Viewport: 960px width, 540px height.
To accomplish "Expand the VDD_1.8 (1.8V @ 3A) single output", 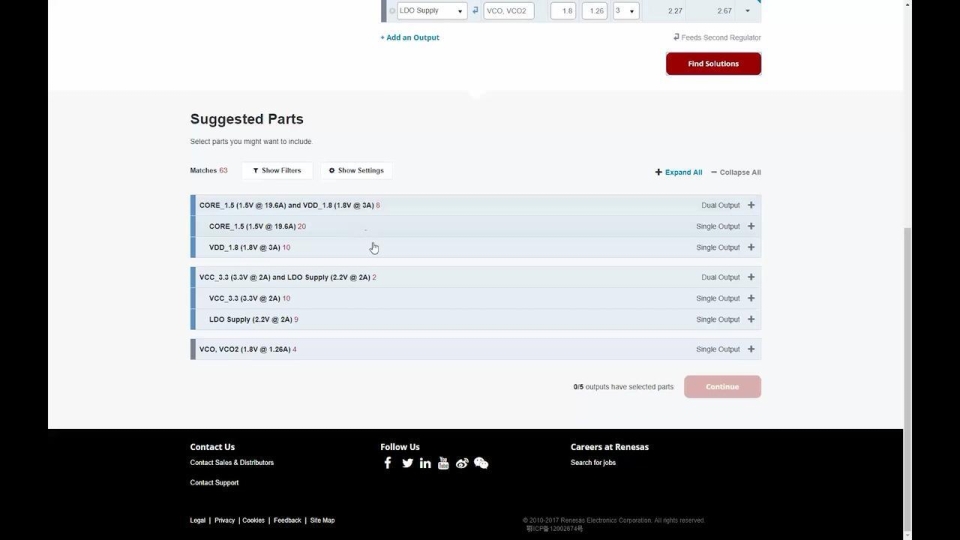I will click(751, 247).
